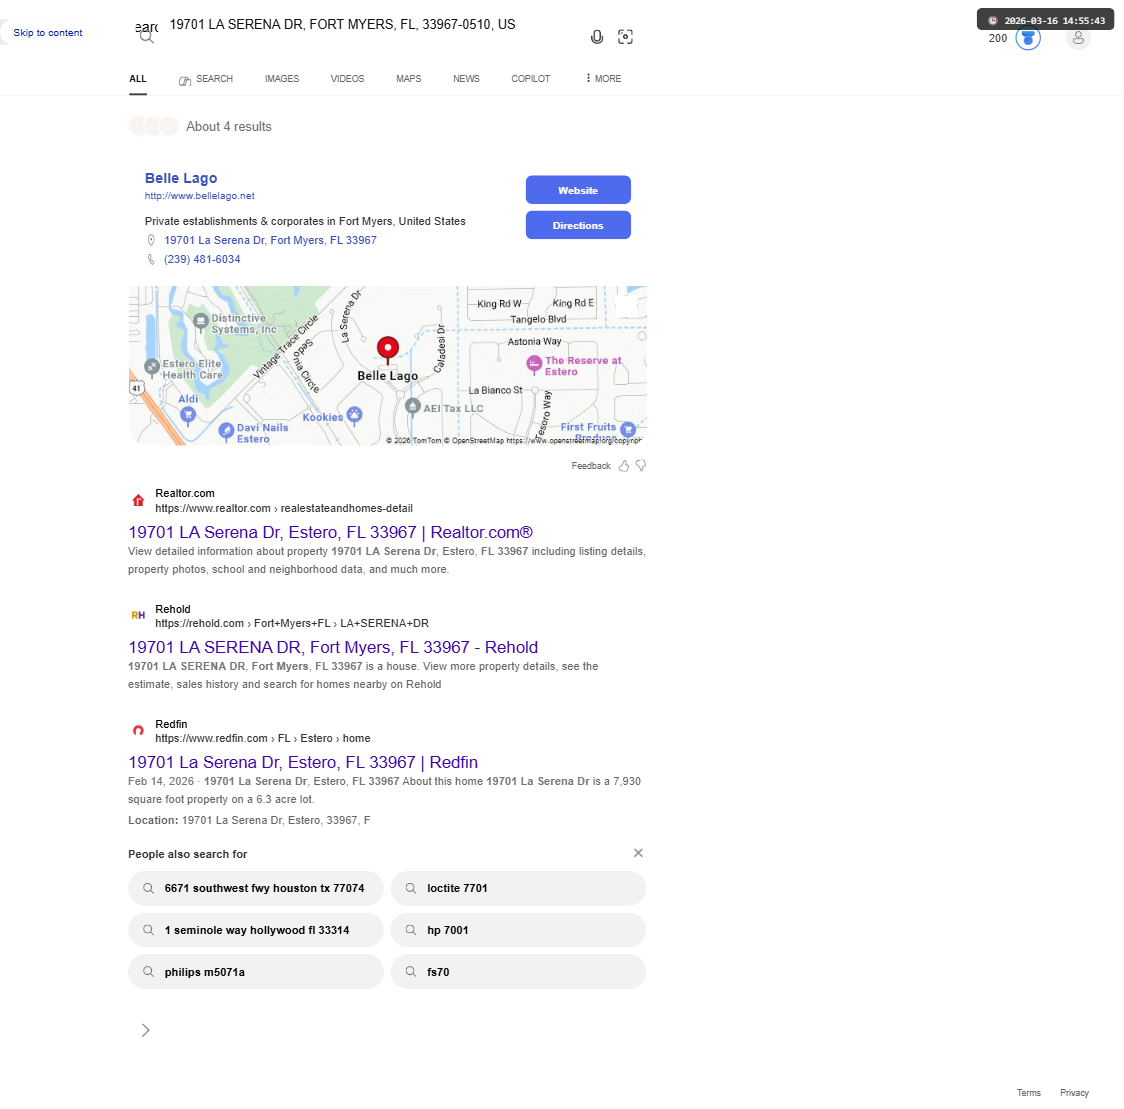Select AEI Tax LLC map marker
1124x1109 pixels.
413,406
